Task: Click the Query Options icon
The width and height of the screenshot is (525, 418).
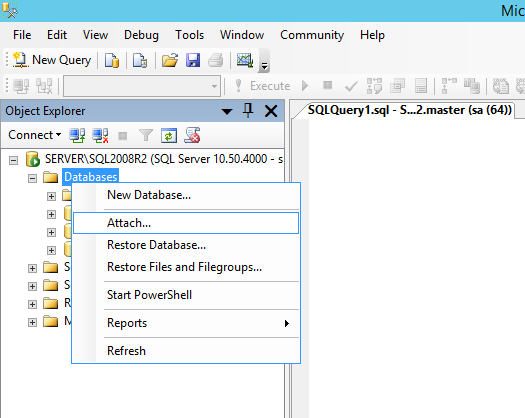Action: (397, 86)
